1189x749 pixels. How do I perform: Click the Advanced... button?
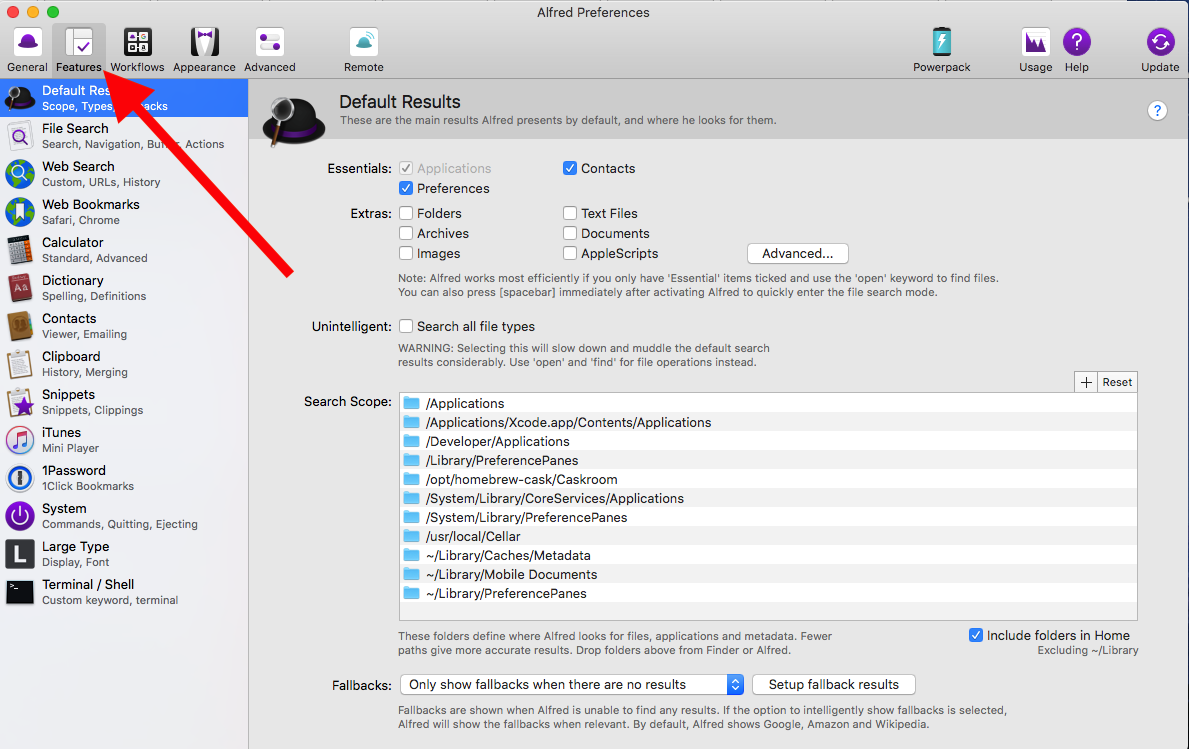click(x=798, y=253)
